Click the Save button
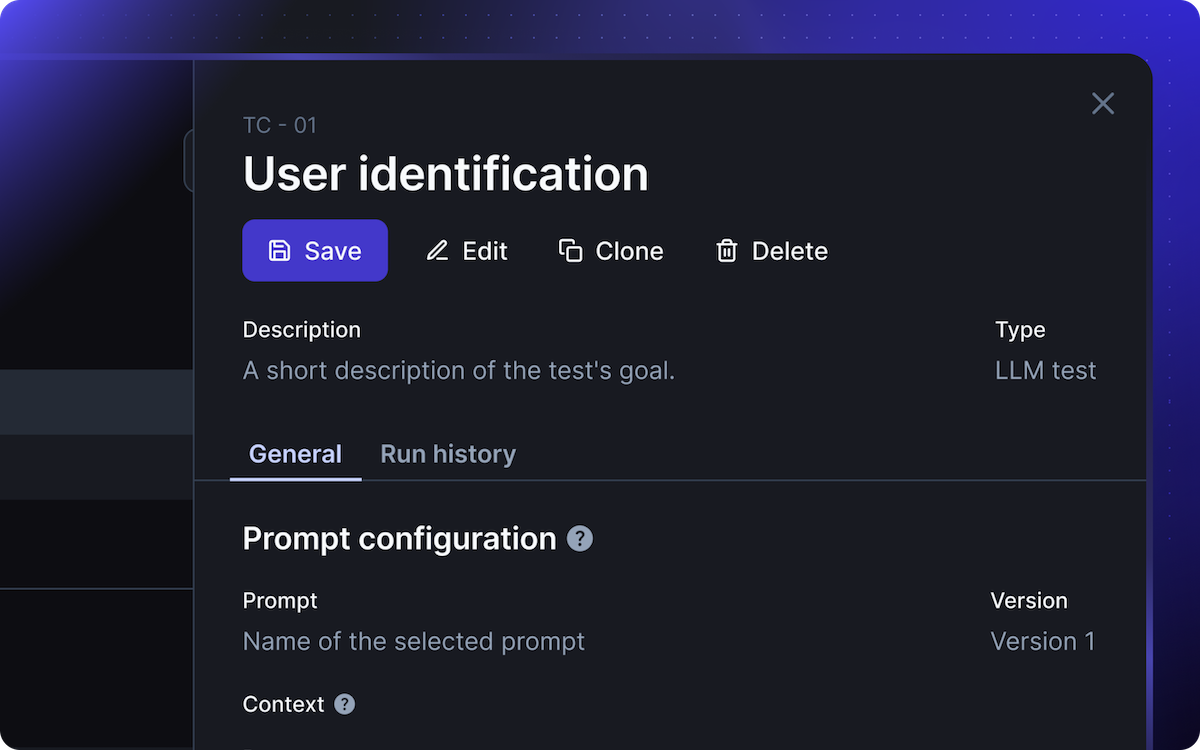This screenshot has width=1200, height=750. click(315, 251)
